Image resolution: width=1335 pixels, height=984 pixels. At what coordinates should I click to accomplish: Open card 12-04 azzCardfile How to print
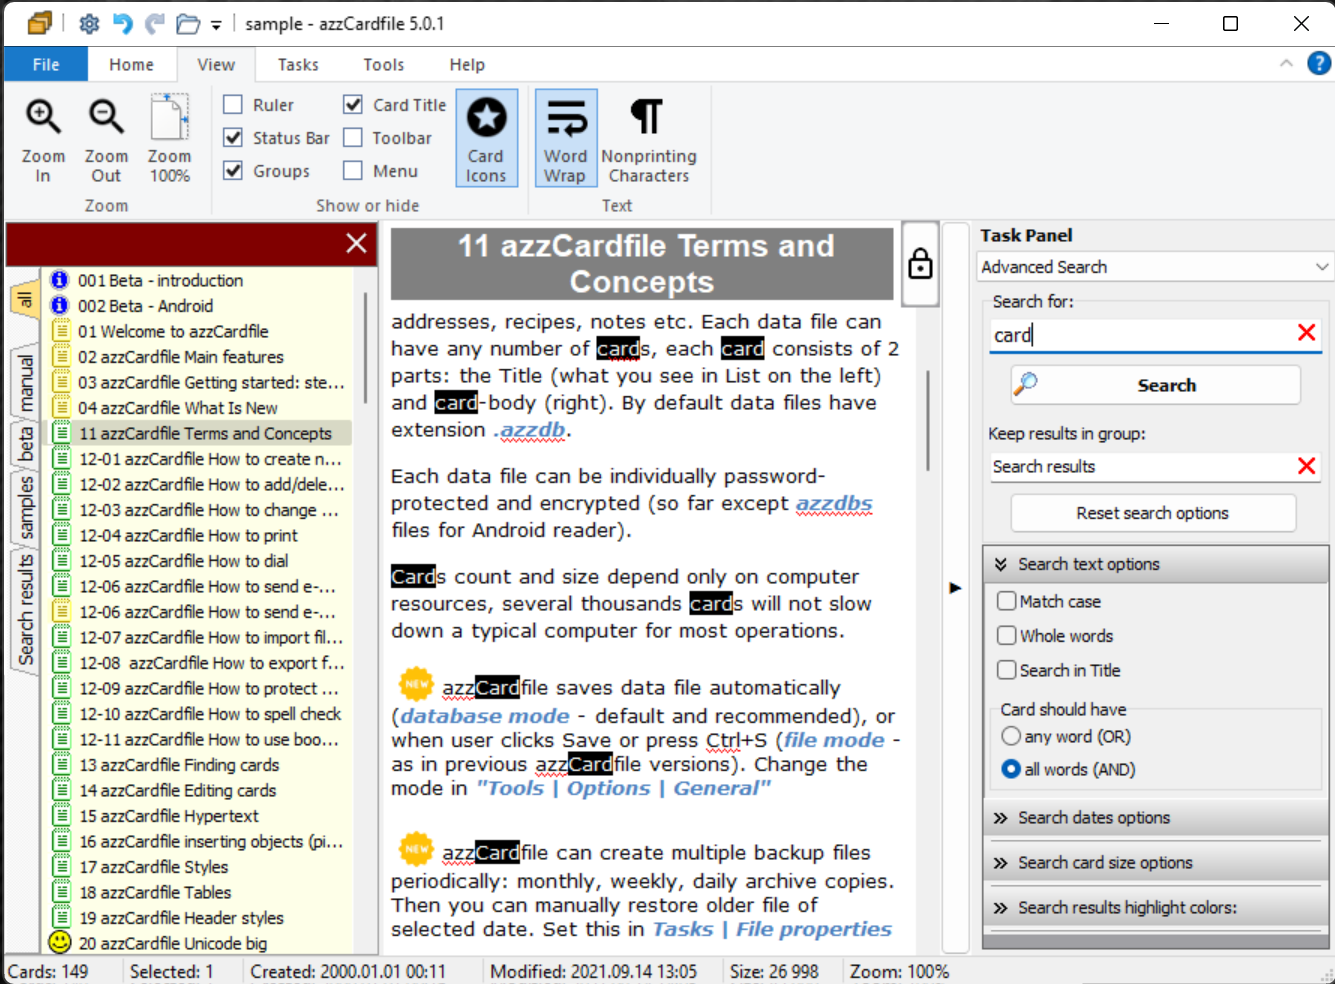click(188, 535)
